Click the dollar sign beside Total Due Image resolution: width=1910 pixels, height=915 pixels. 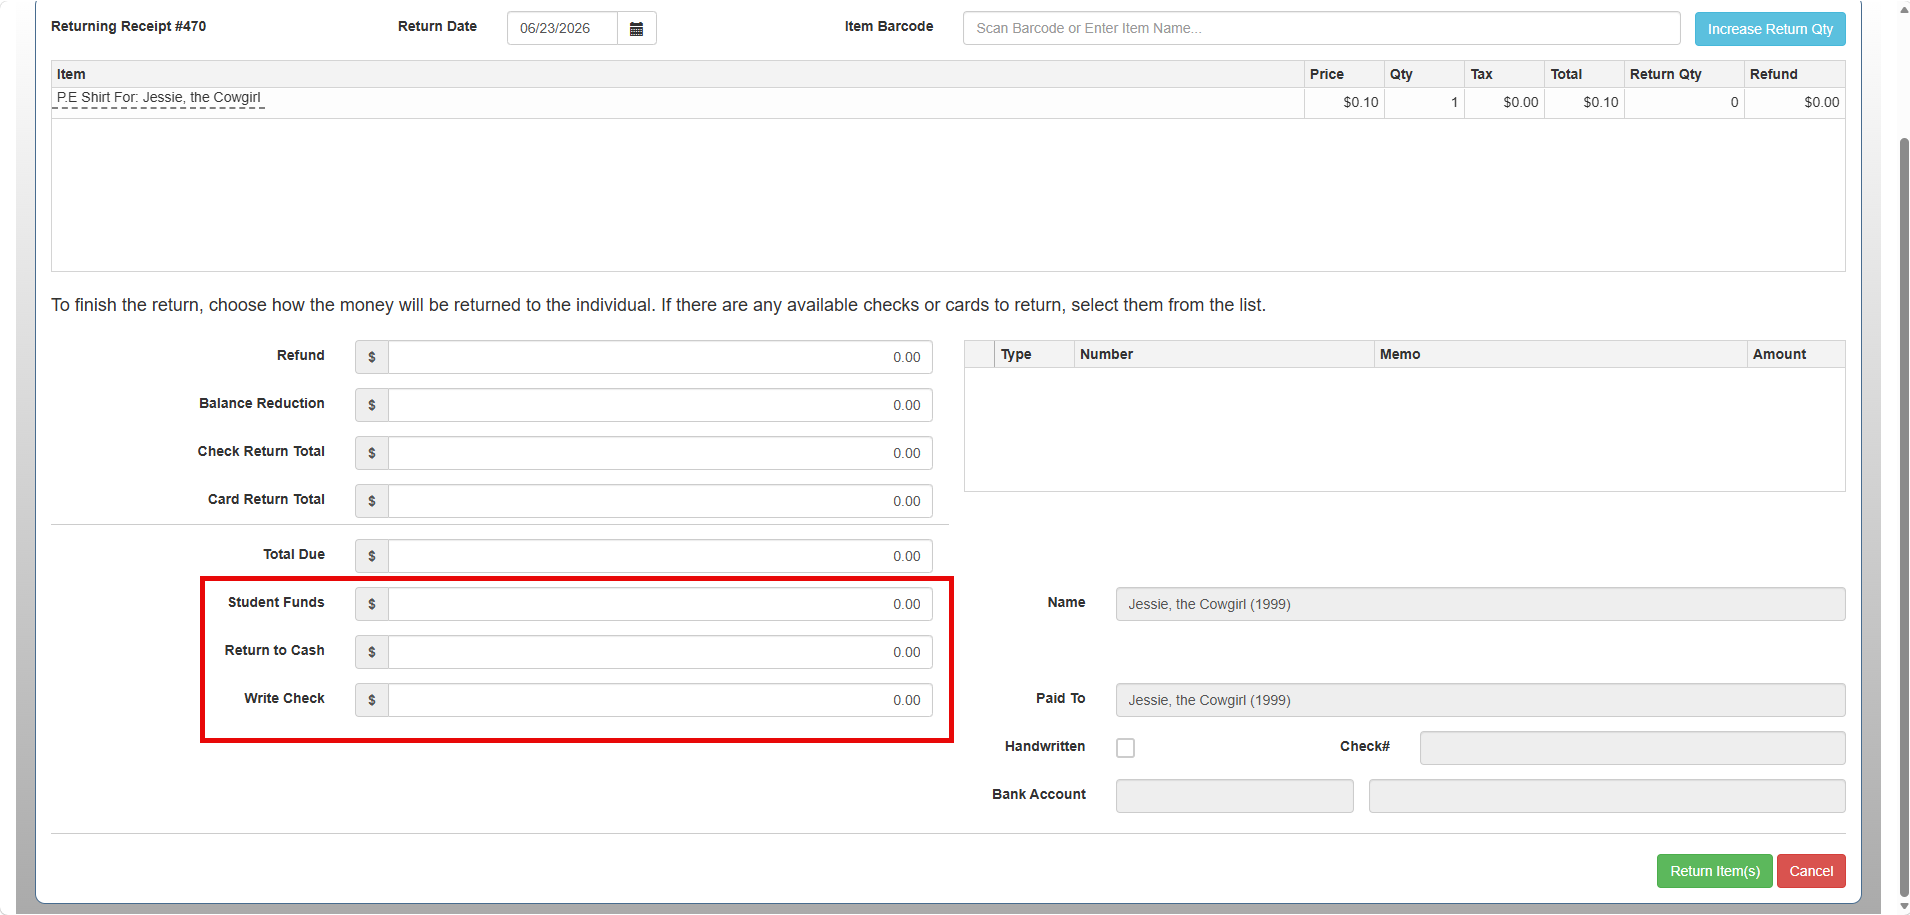tap(372, 556)
